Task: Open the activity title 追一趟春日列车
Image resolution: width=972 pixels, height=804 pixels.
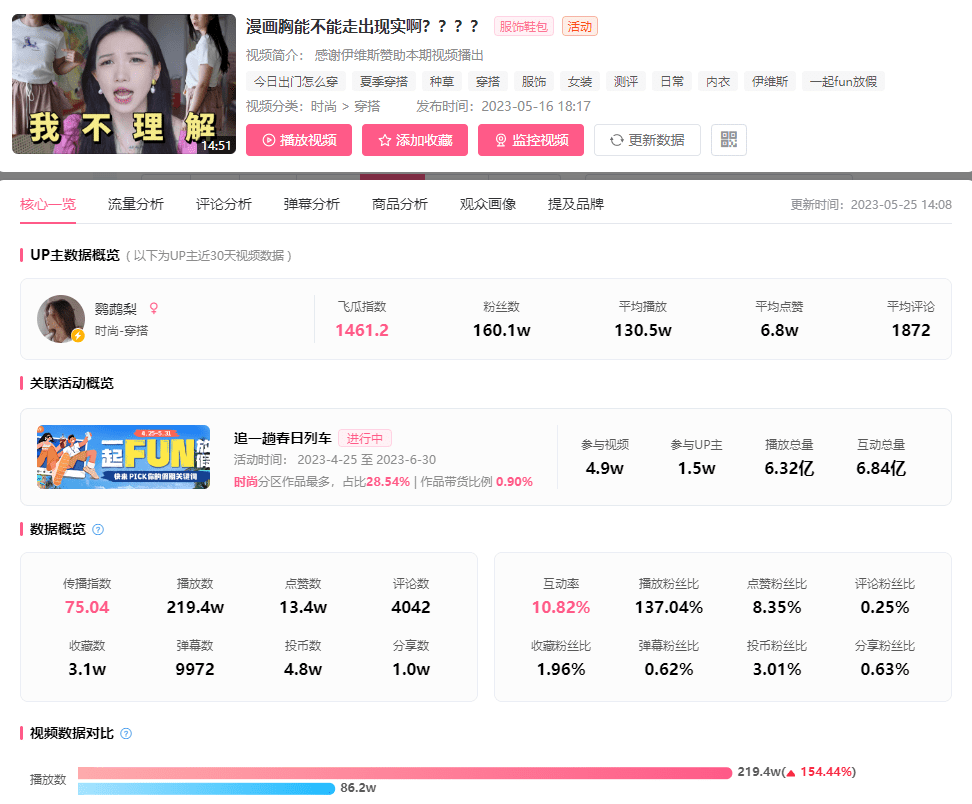Action: (x=283, y=438)
